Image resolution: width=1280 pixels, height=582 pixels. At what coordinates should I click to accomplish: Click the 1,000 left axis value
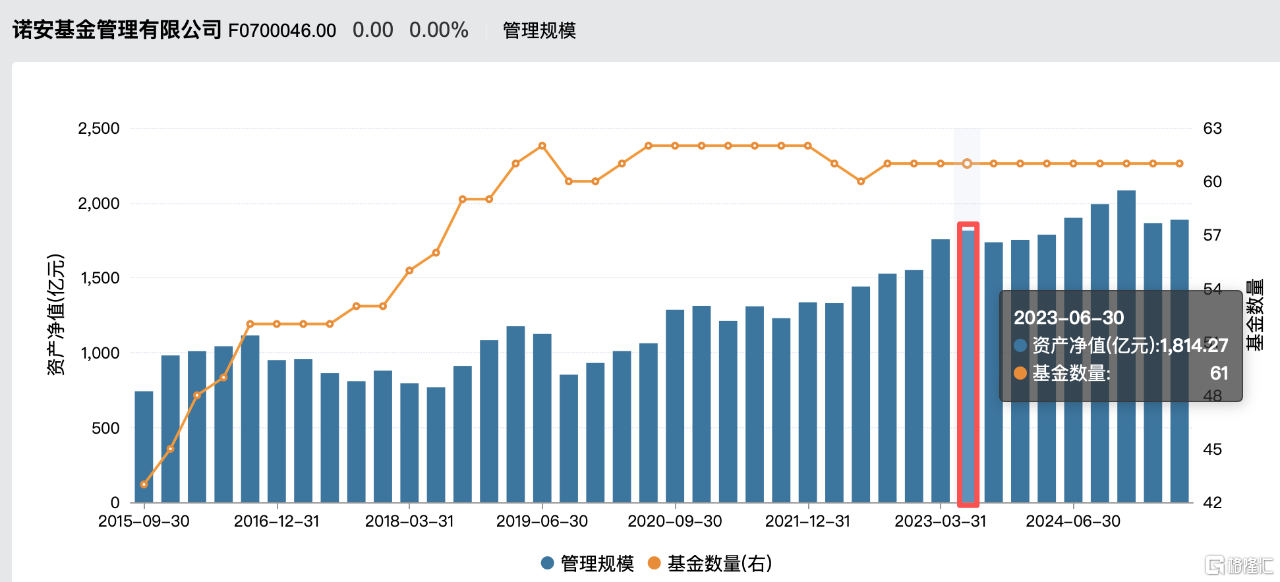pos(98,353)
